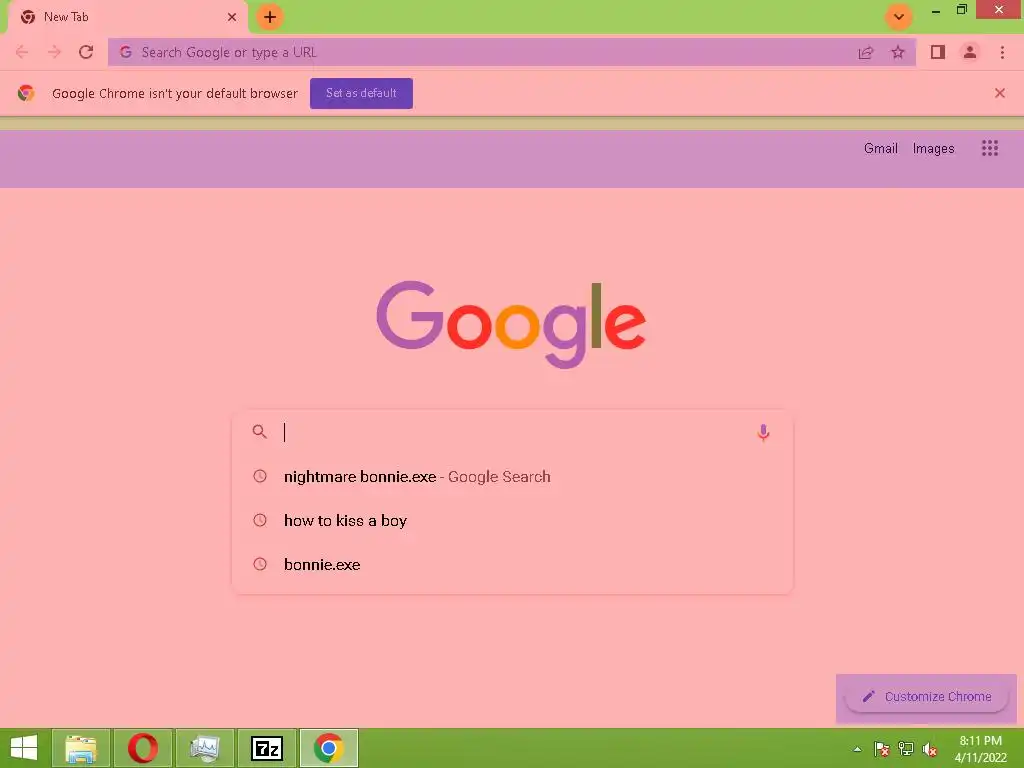The image size is (1024, 768).
Task: Open File Explorer from taskbar
Action: 81,748
